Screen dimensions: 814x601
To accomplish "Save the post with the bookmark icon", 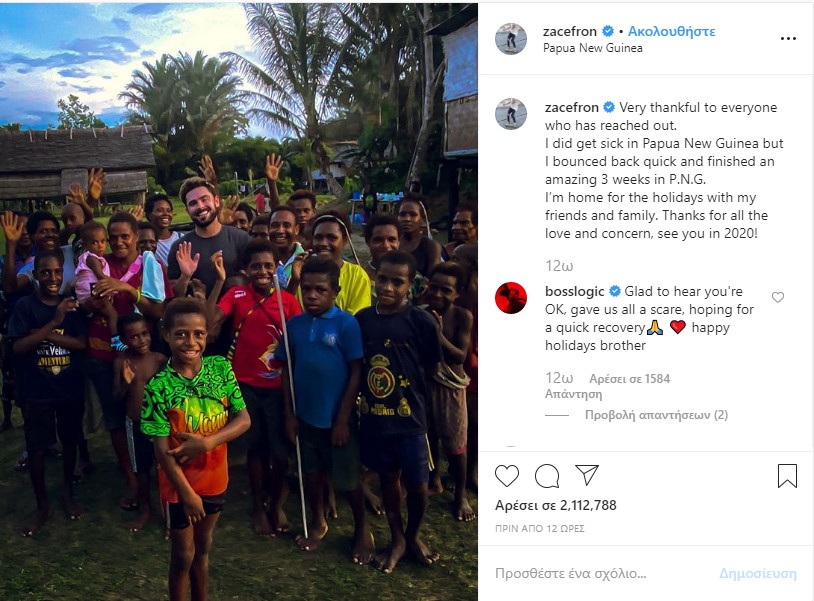I will pyautogui.click(x=787, y=476).
